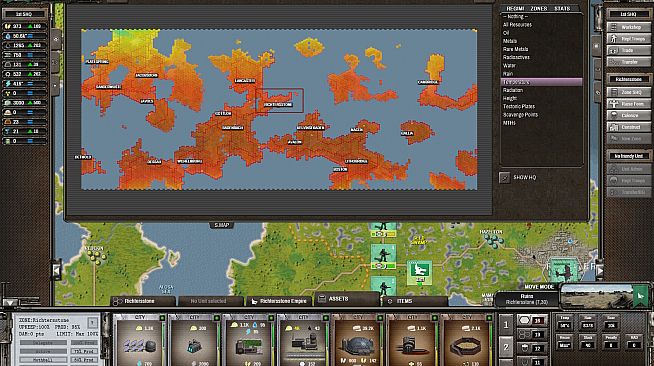
Task: Select the highlighted 'Temperature' overlay
Action: click(x=541, y=82)
